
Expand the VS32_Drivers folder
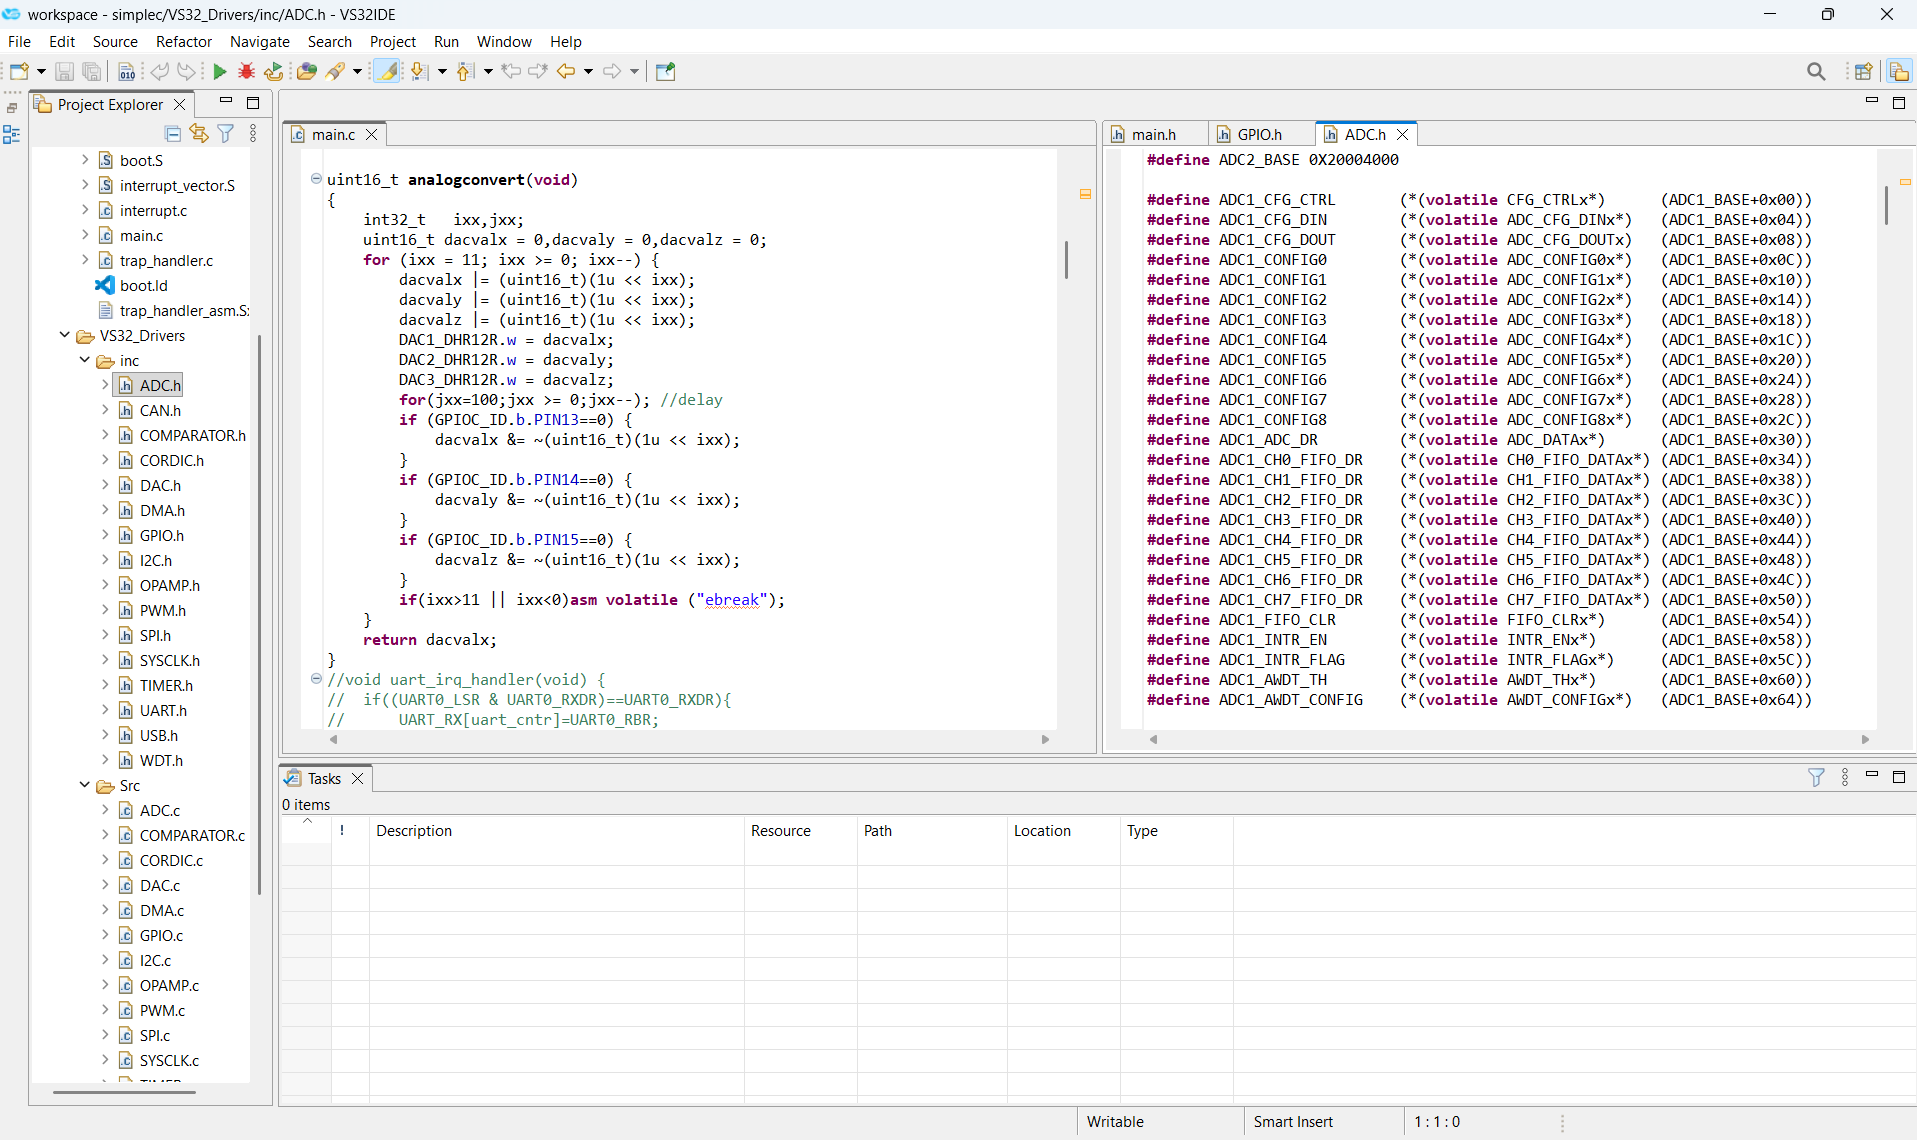coord(64,335)
